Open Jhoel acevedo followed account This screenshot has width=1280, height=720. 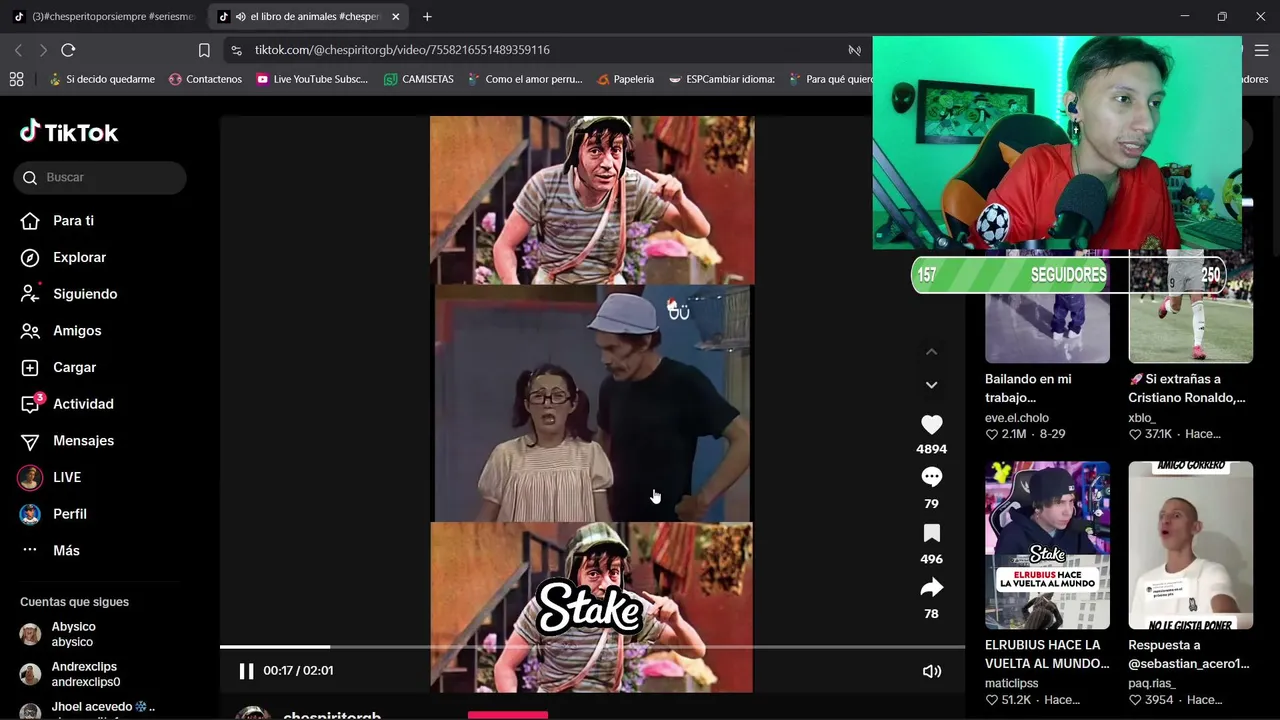coord(88,710)
